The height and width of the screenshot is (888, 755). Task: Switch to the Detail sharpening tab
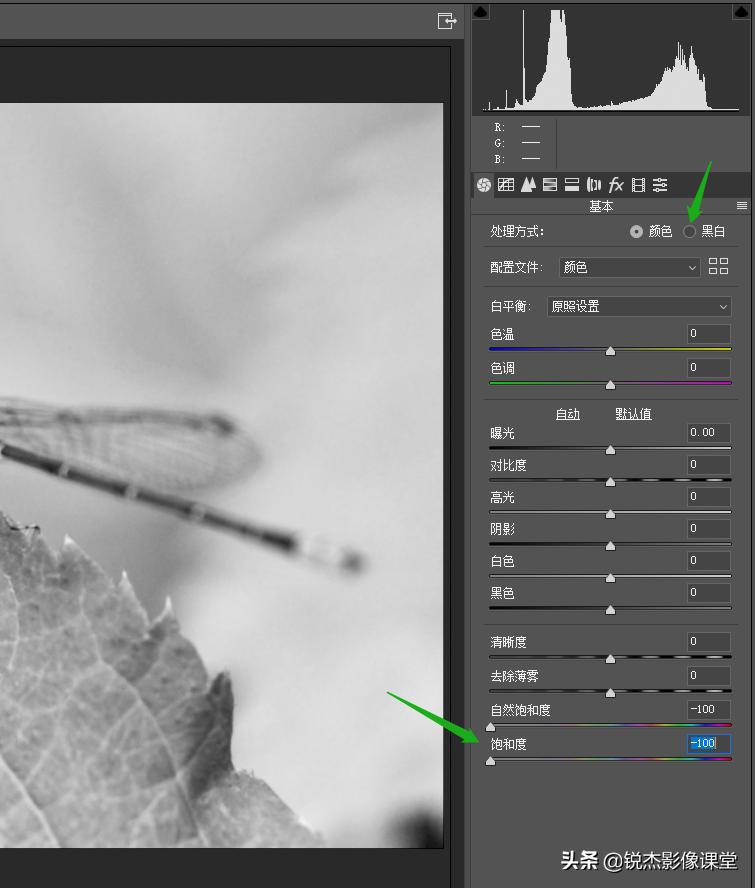[528, 185]
